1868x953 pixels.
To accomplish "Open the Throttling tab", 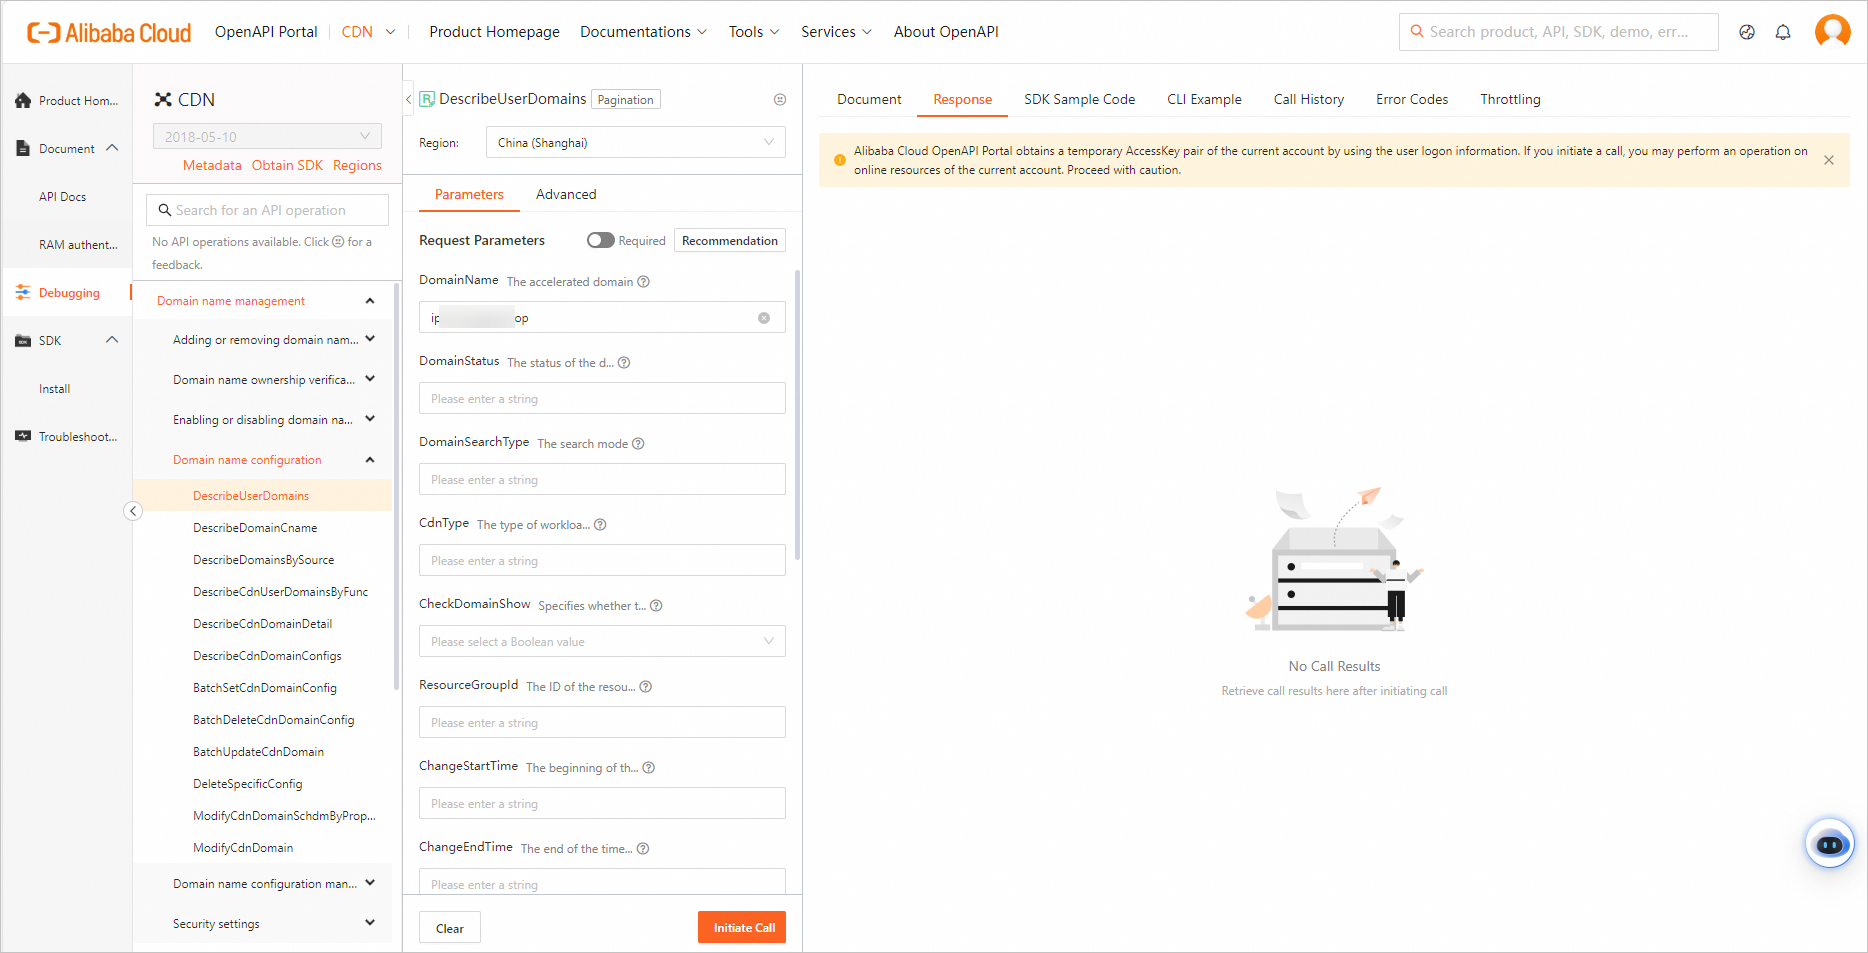I will click(x=1510, y=99).
